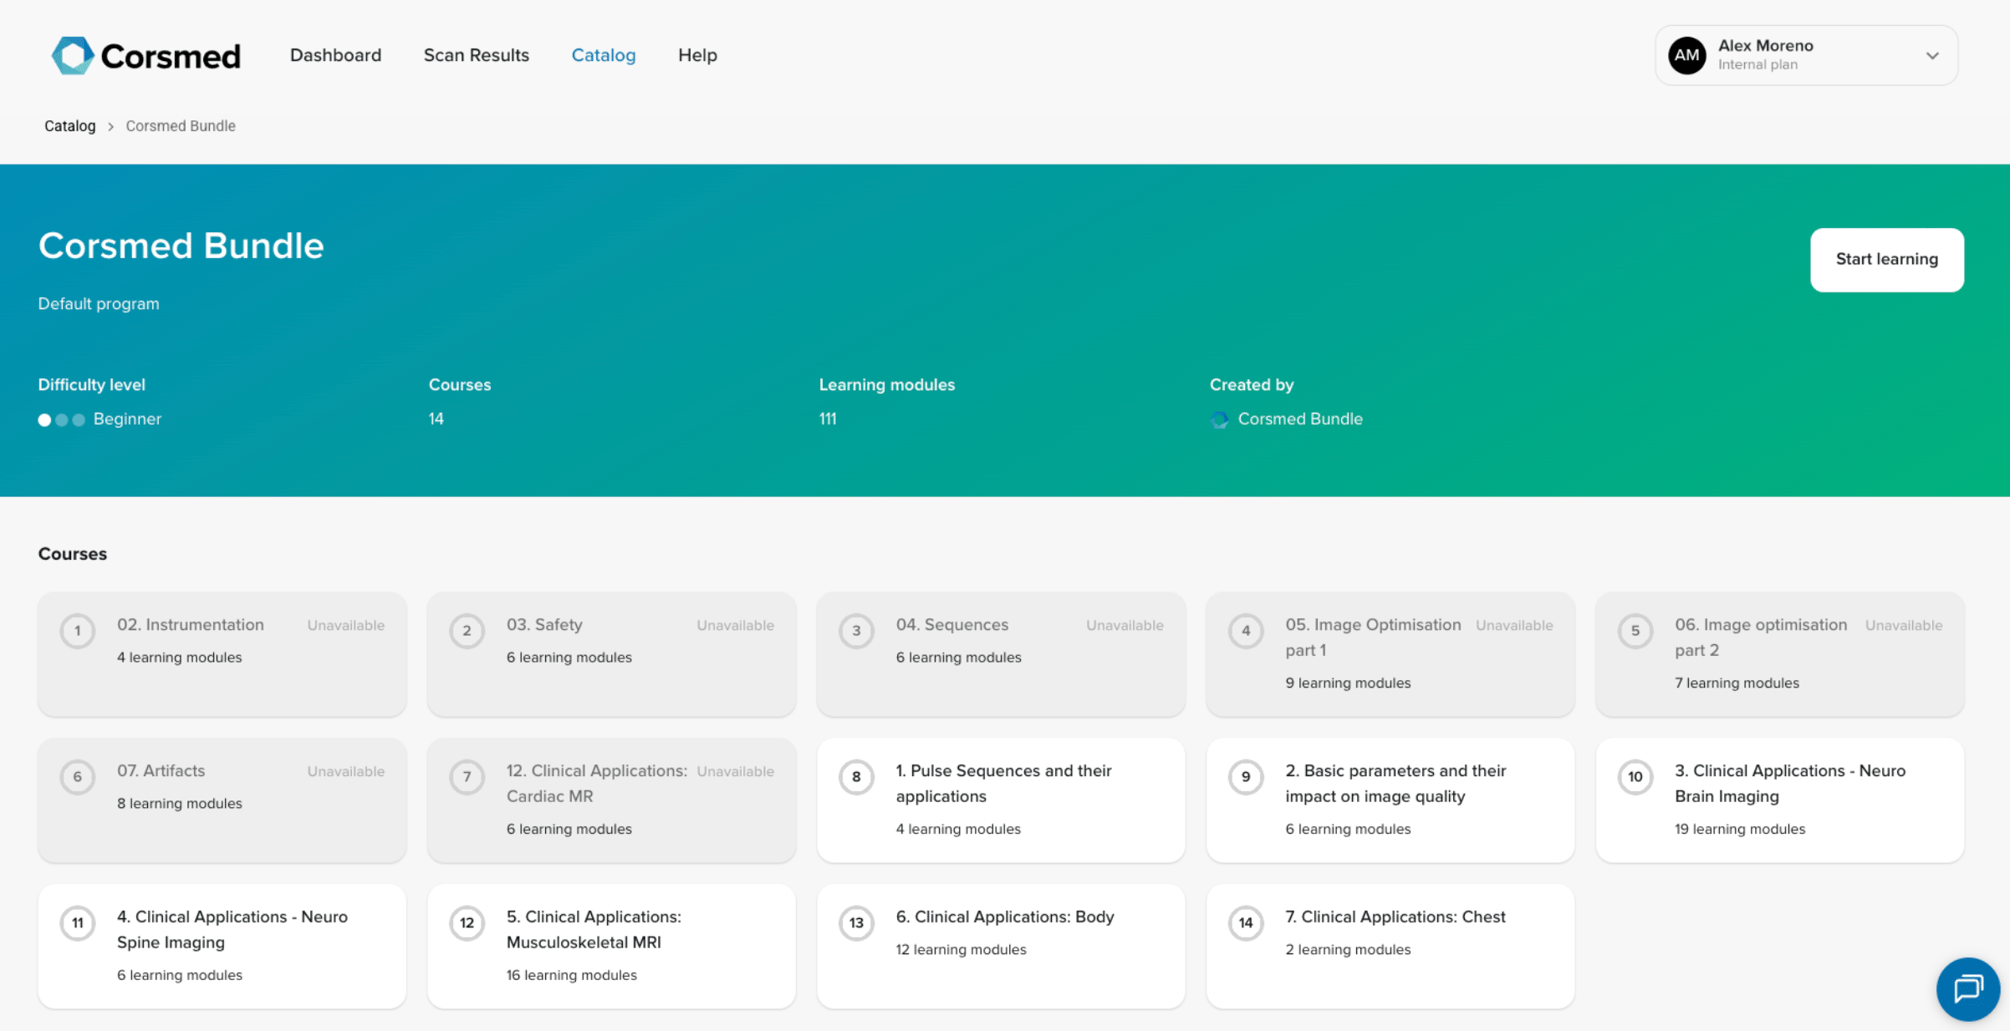The width and height of the screenshot is (2010, 1031).
Task: Select the circled 8 badge on Pulse Sequences
Action: click(x=856, y=777)
